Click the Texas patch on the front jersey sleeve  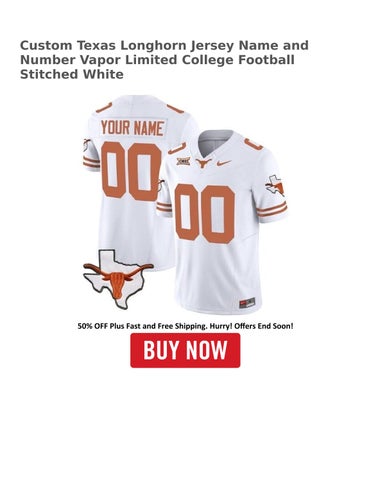coord(275,186)
